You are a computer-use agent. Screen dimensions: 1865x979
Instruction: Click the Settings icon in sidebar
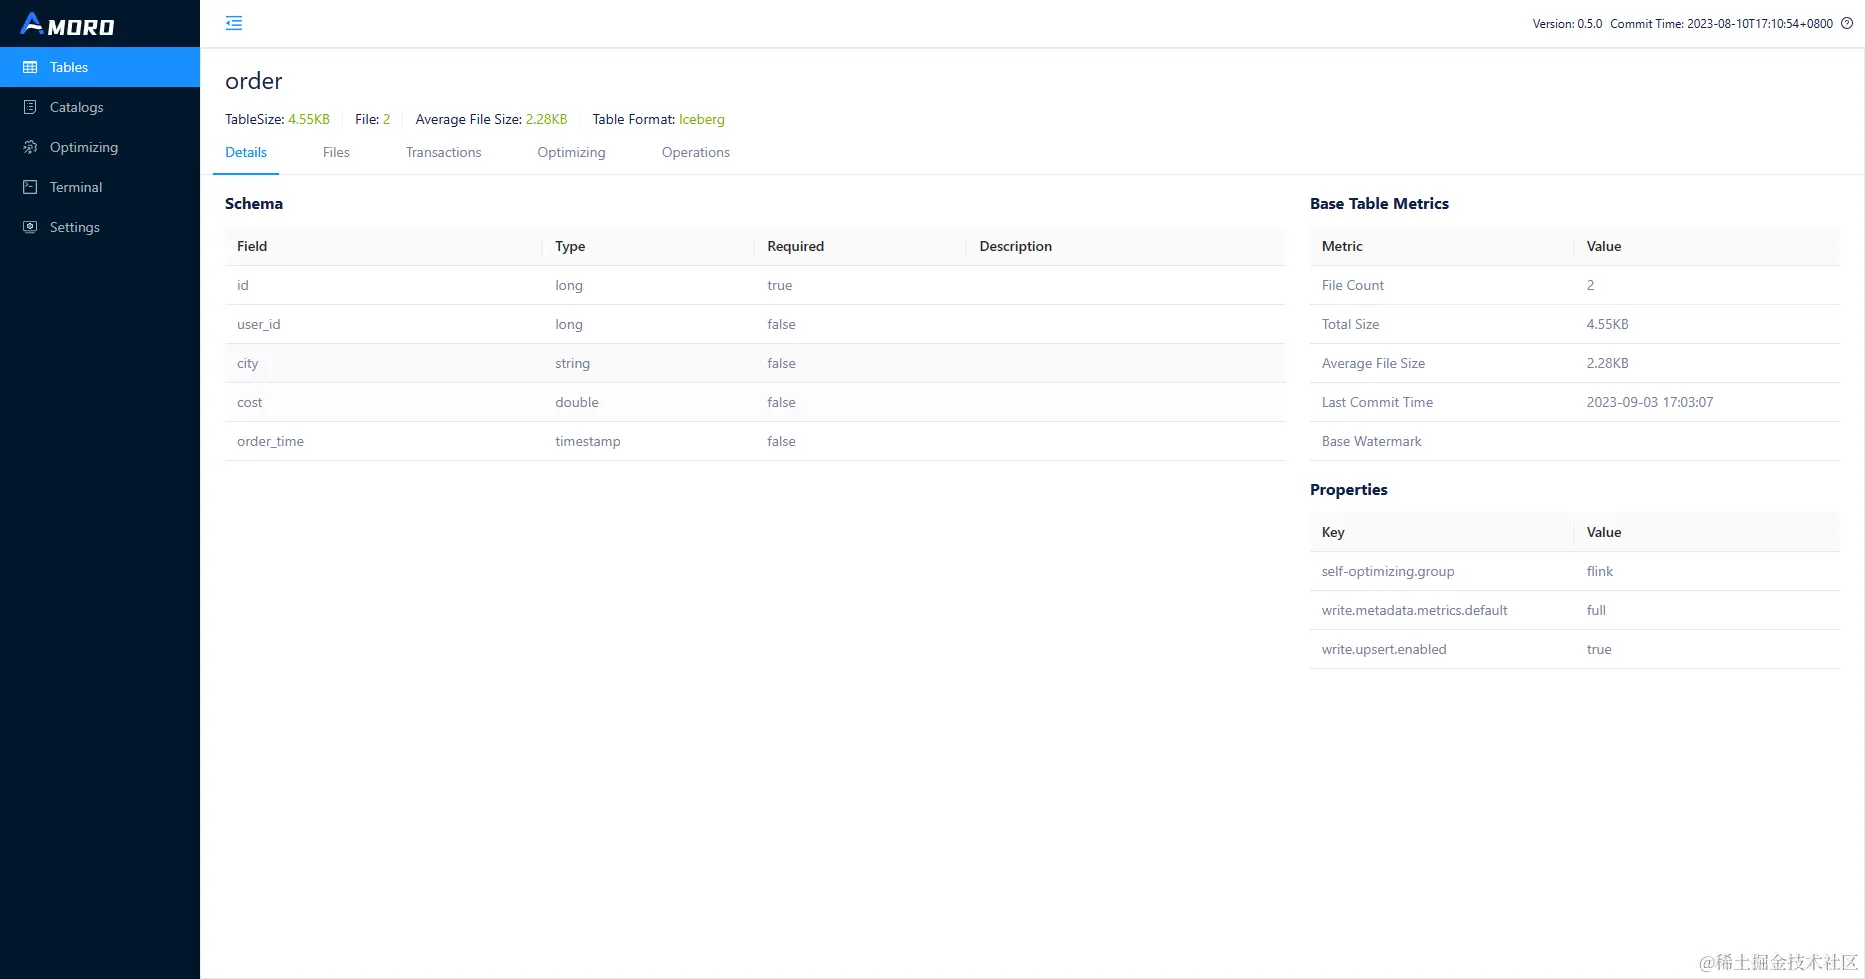[x=30, y=227]
